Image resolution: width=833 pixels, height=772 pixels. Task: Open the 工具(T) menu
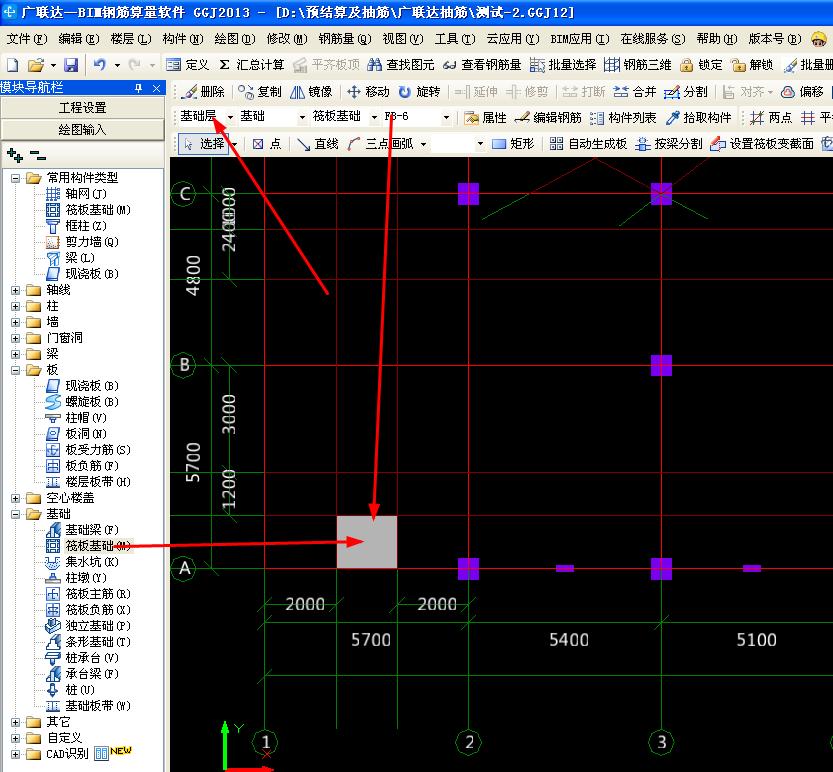click(455, 39)
